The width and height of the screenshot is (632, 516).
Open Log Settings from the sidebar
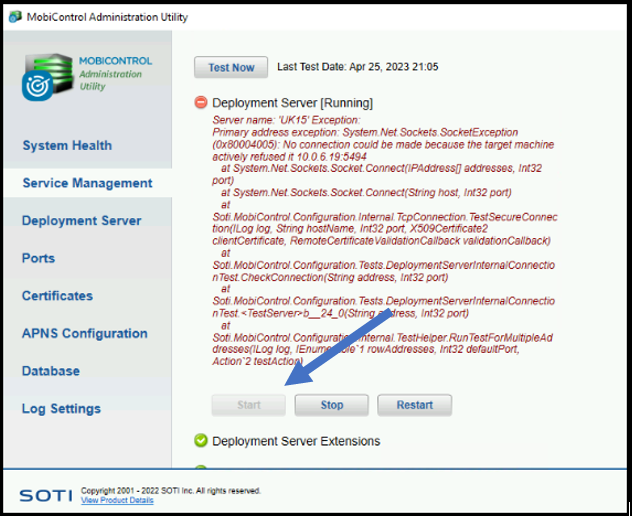pos(61,409)
